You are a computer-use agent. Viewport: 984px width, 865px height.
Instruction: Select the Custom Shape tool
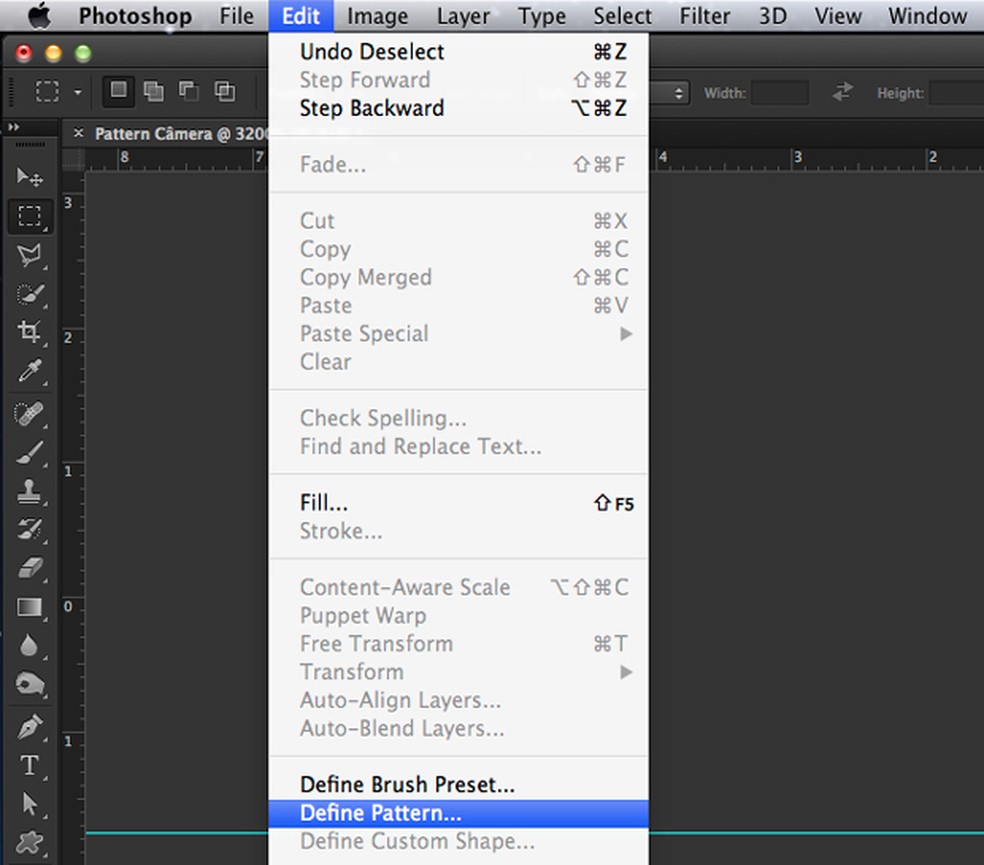click(29, 843)
